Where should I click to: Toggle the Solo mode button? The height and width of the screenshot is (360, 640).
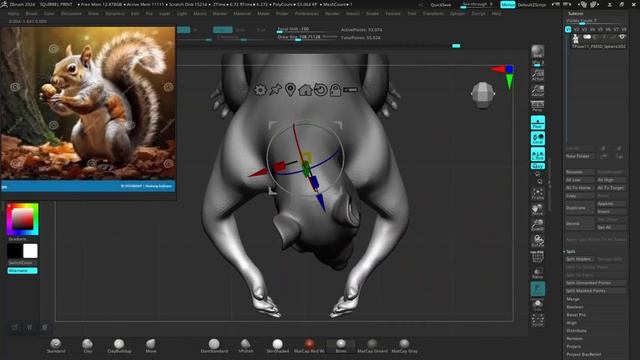tap(538, 305)
